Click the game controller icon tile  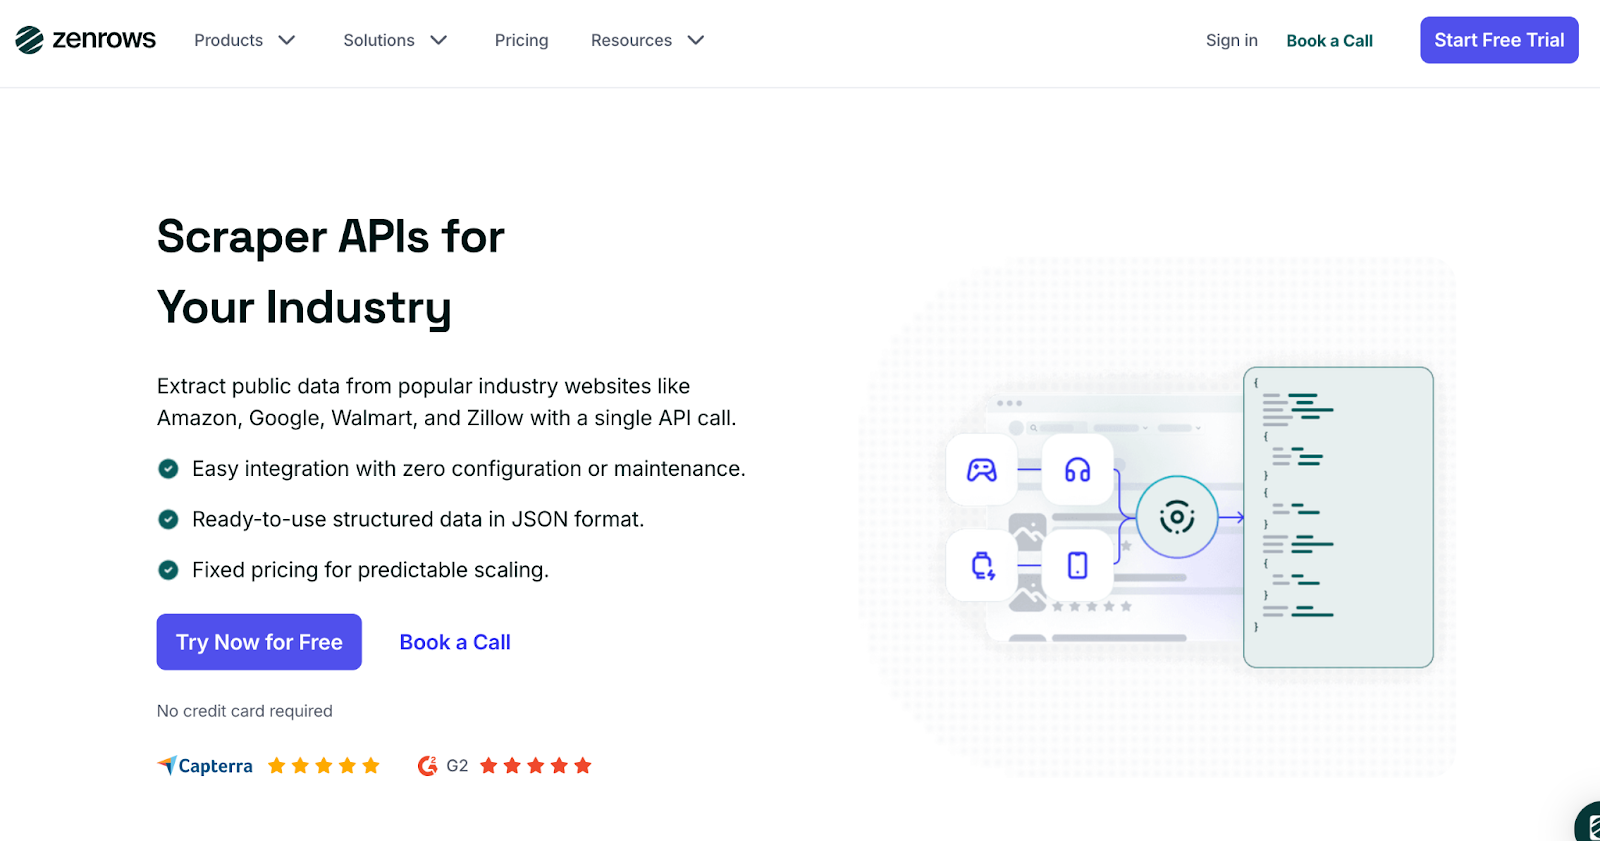pos(981,470)
